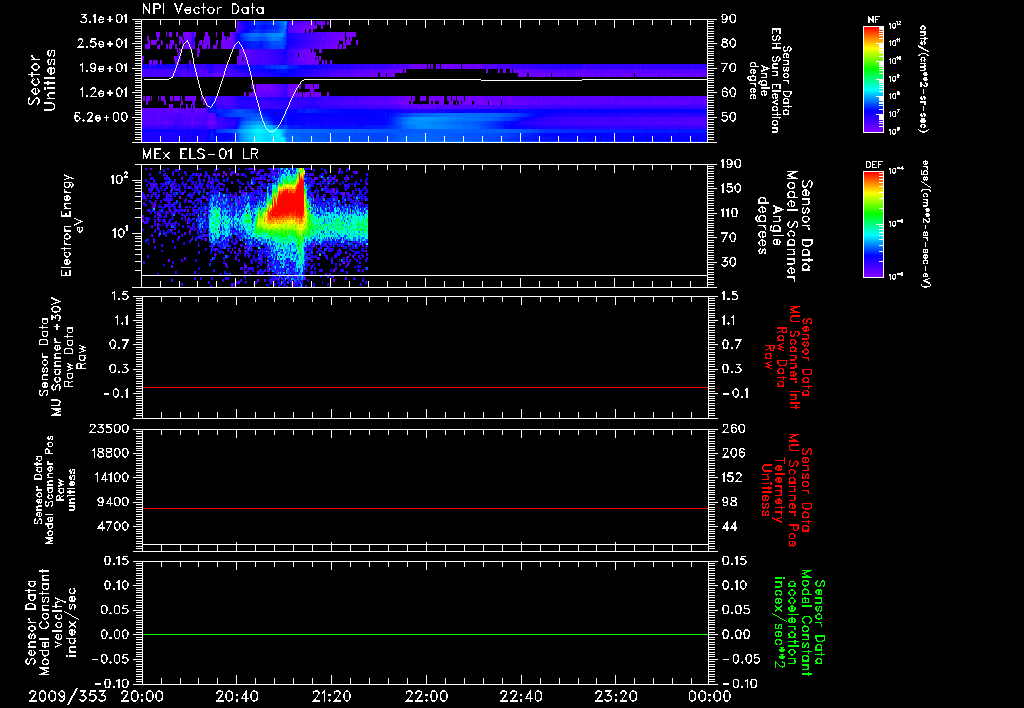Click the horizontal red line in the MU Scanner +30V panel
This screenshot has height=708, width=1024.
(x=425, y=387)
